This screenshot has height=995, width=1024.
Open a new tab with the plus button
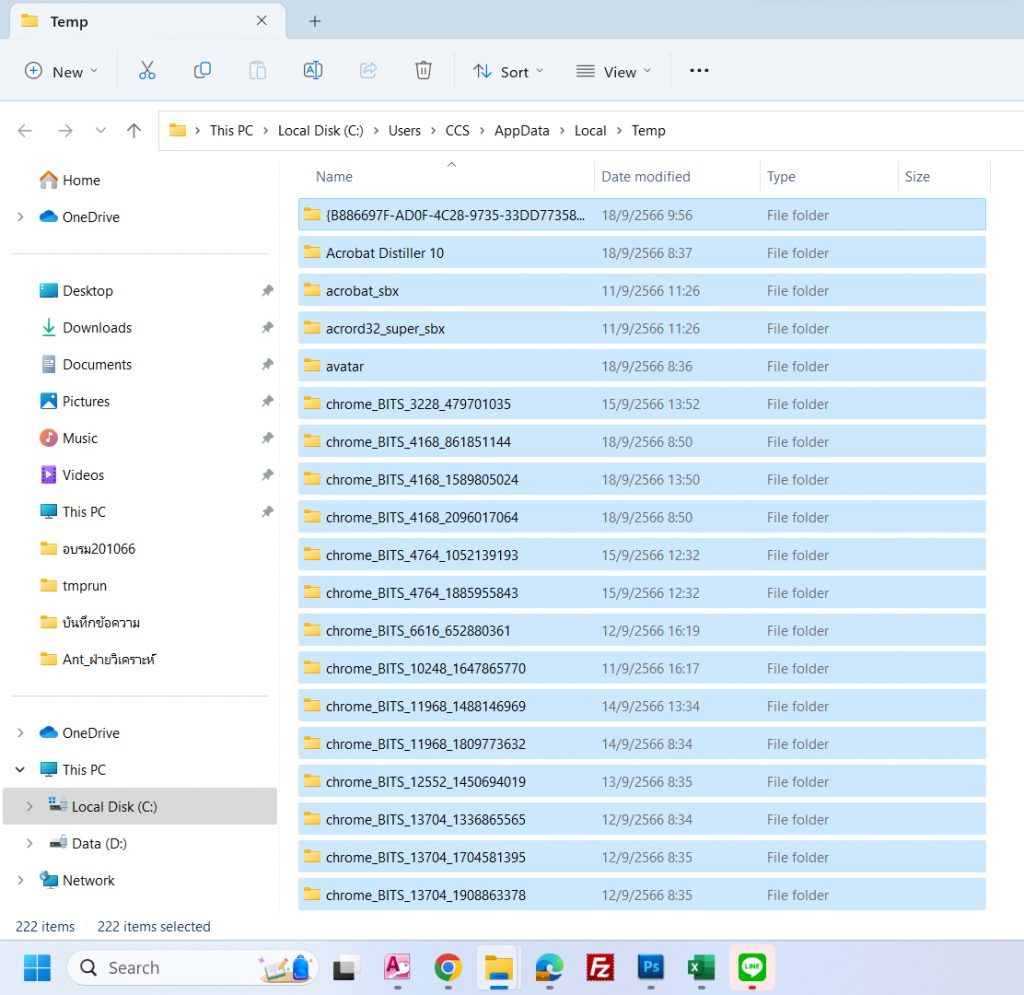314,20
